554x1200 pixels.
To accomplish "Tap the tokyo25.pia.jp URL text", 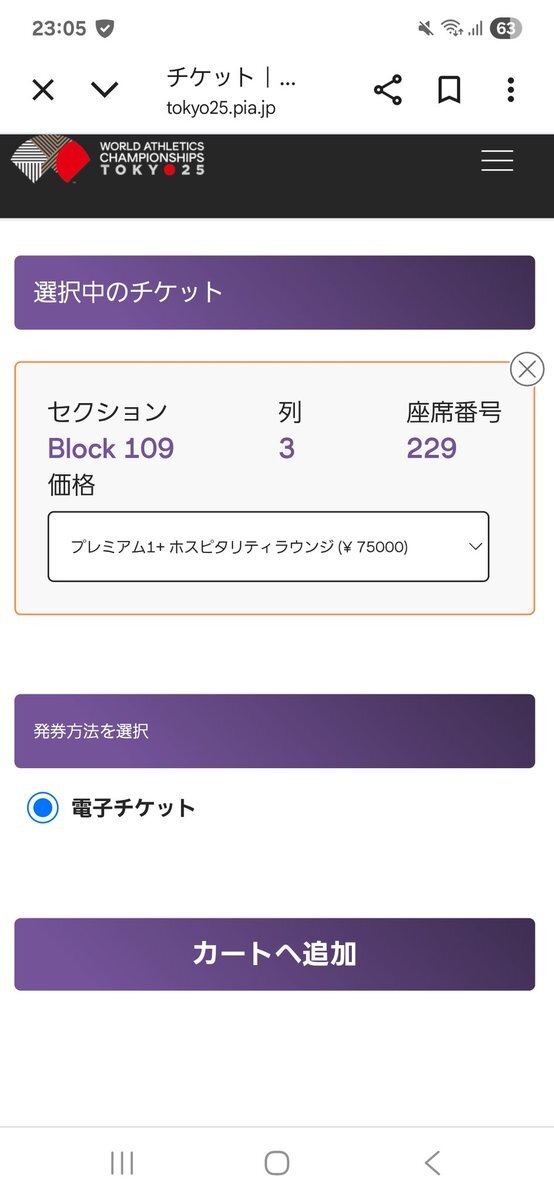I will (x=221, y=107).
